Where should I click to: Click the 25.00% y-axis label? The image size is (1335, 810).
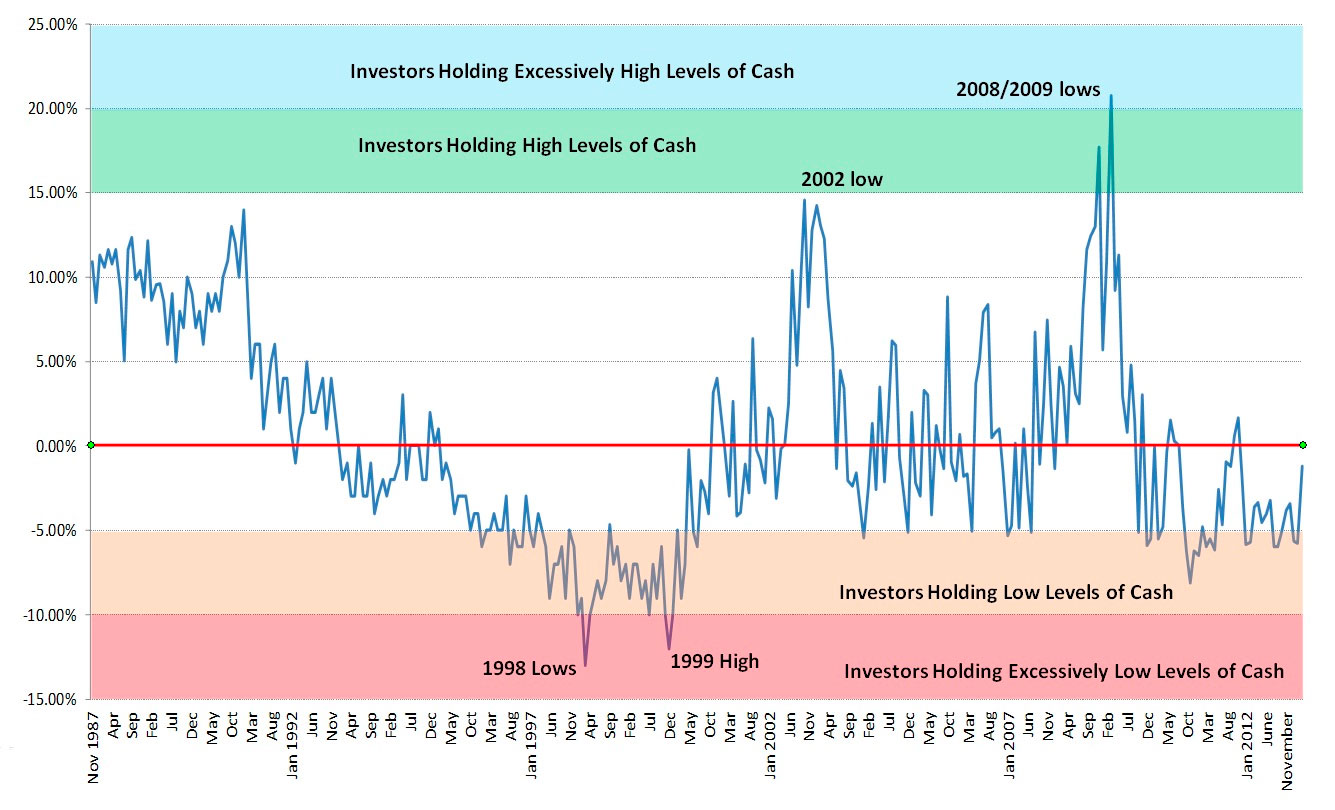48,24
